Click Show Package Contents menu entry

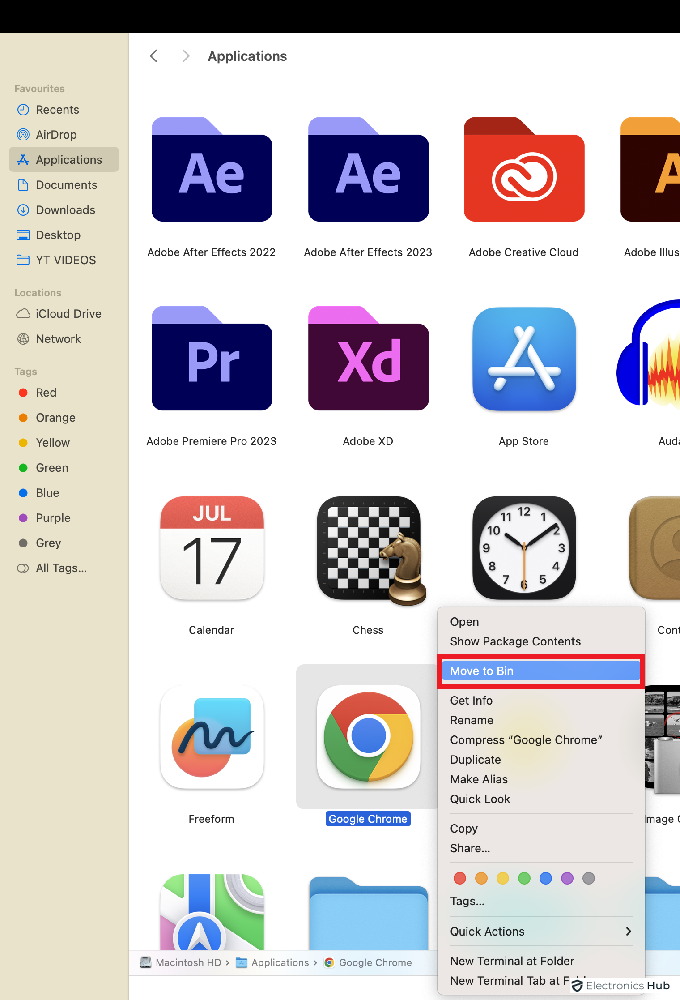(x=515, y=642)
